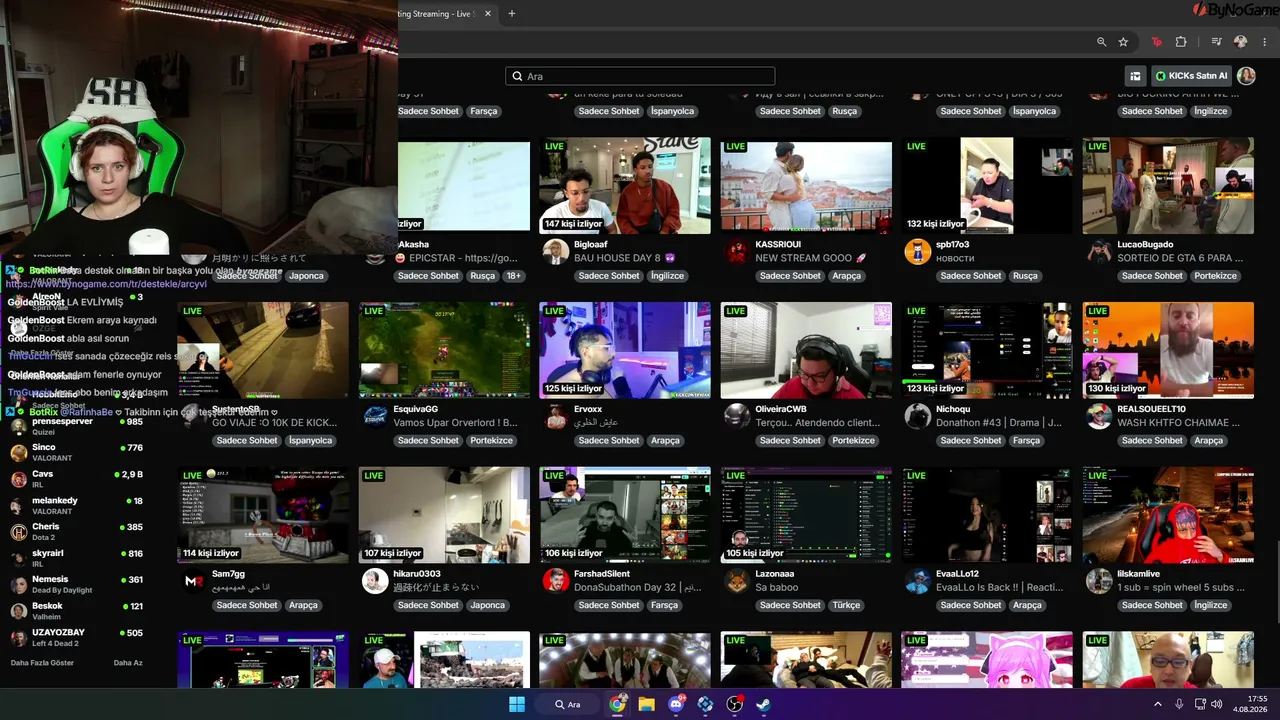Open the Windows Start menu

tap(517, 704)
